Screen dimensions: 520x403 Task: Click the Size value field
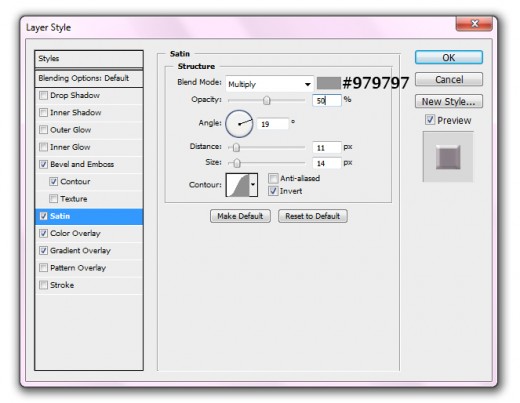(327, 163)
